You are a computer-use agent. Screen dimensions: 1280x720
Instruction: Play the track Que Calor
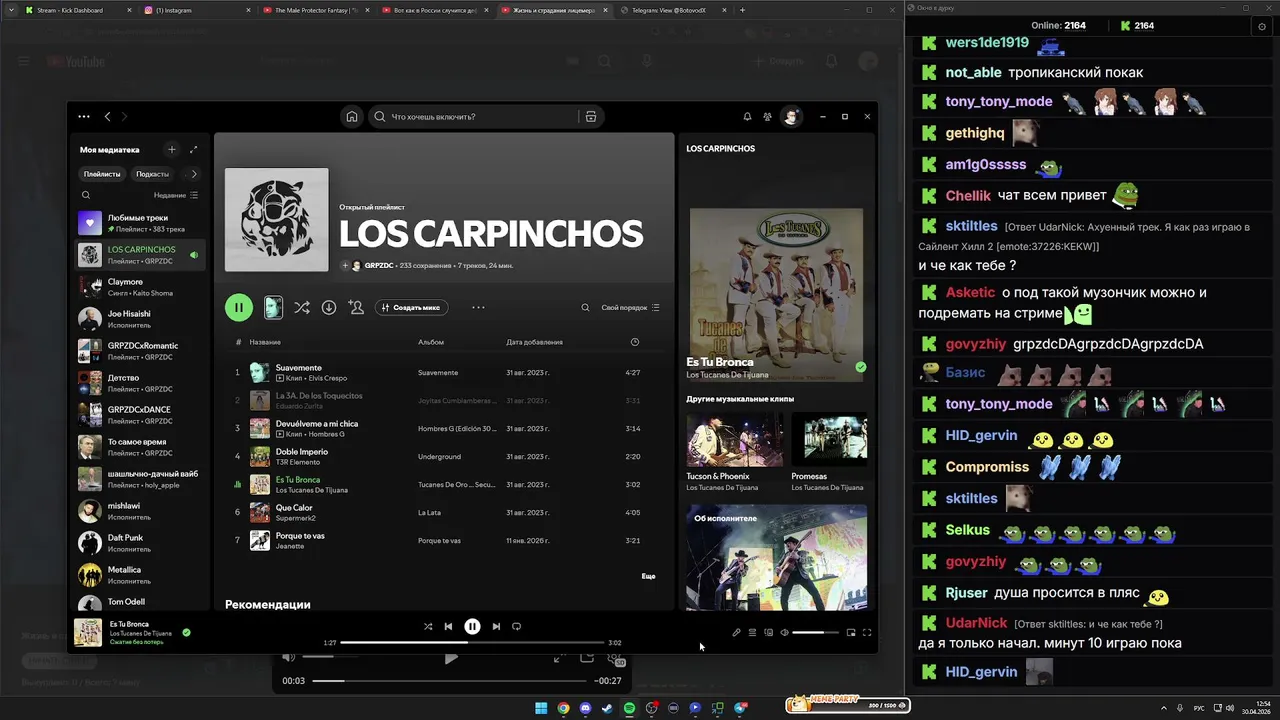pyautogui.click(x=294, y=508)
